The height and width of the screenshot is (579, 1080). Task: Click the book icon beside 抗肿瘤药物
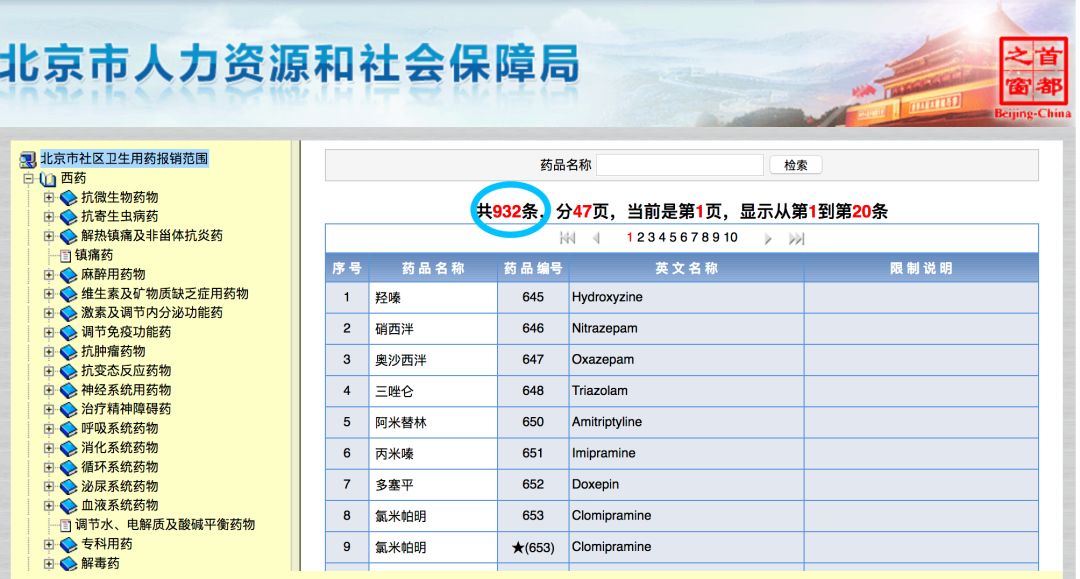(x=68, y=352)
